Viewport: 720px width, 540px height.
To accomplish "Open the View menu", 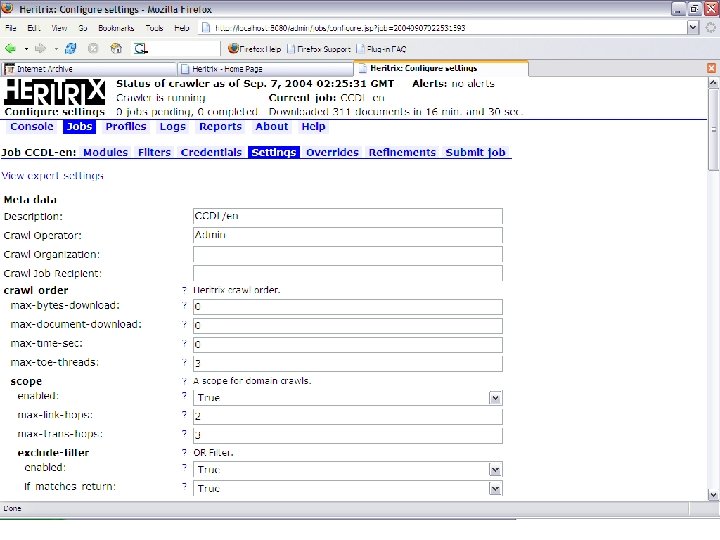I will 59,28.
